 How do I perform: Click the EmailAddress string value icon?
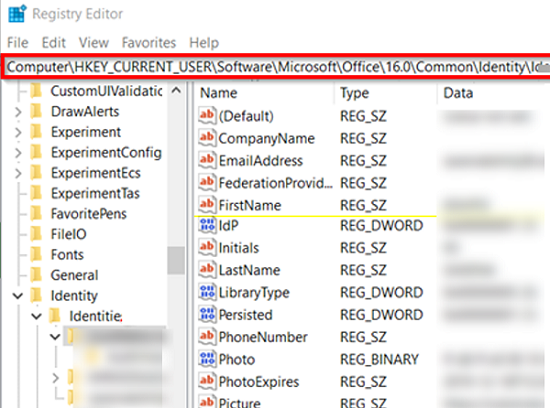[x=207, y=160]
